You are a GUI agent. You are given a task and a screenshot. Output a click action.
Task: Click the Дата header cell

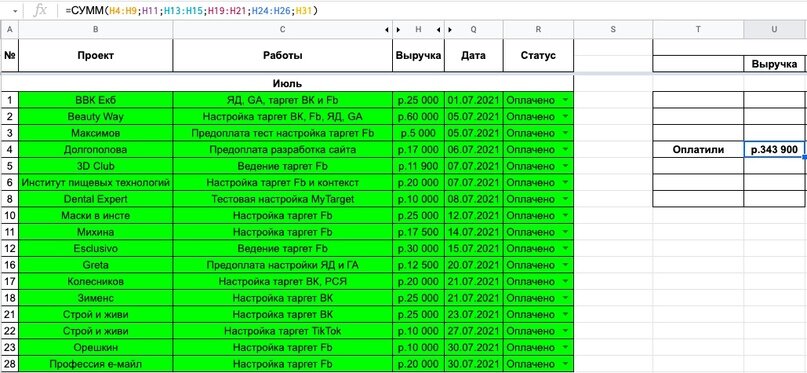coord(473,56)
